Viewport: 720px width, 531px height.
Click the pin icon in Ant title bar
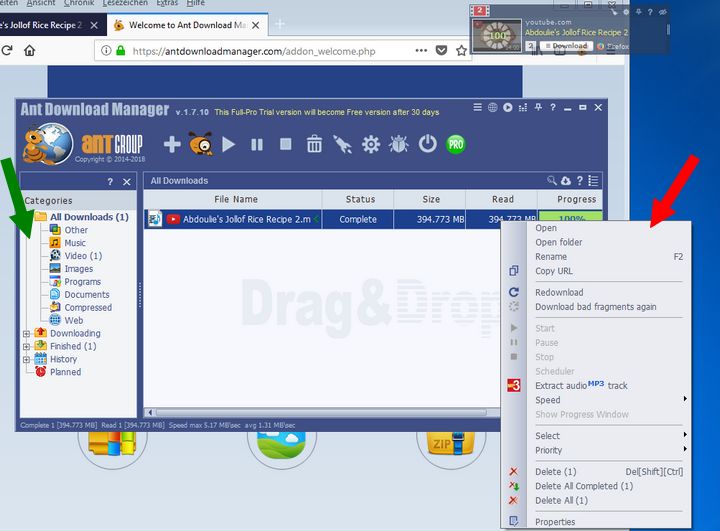pyautogui.click(x=538, y=107)
